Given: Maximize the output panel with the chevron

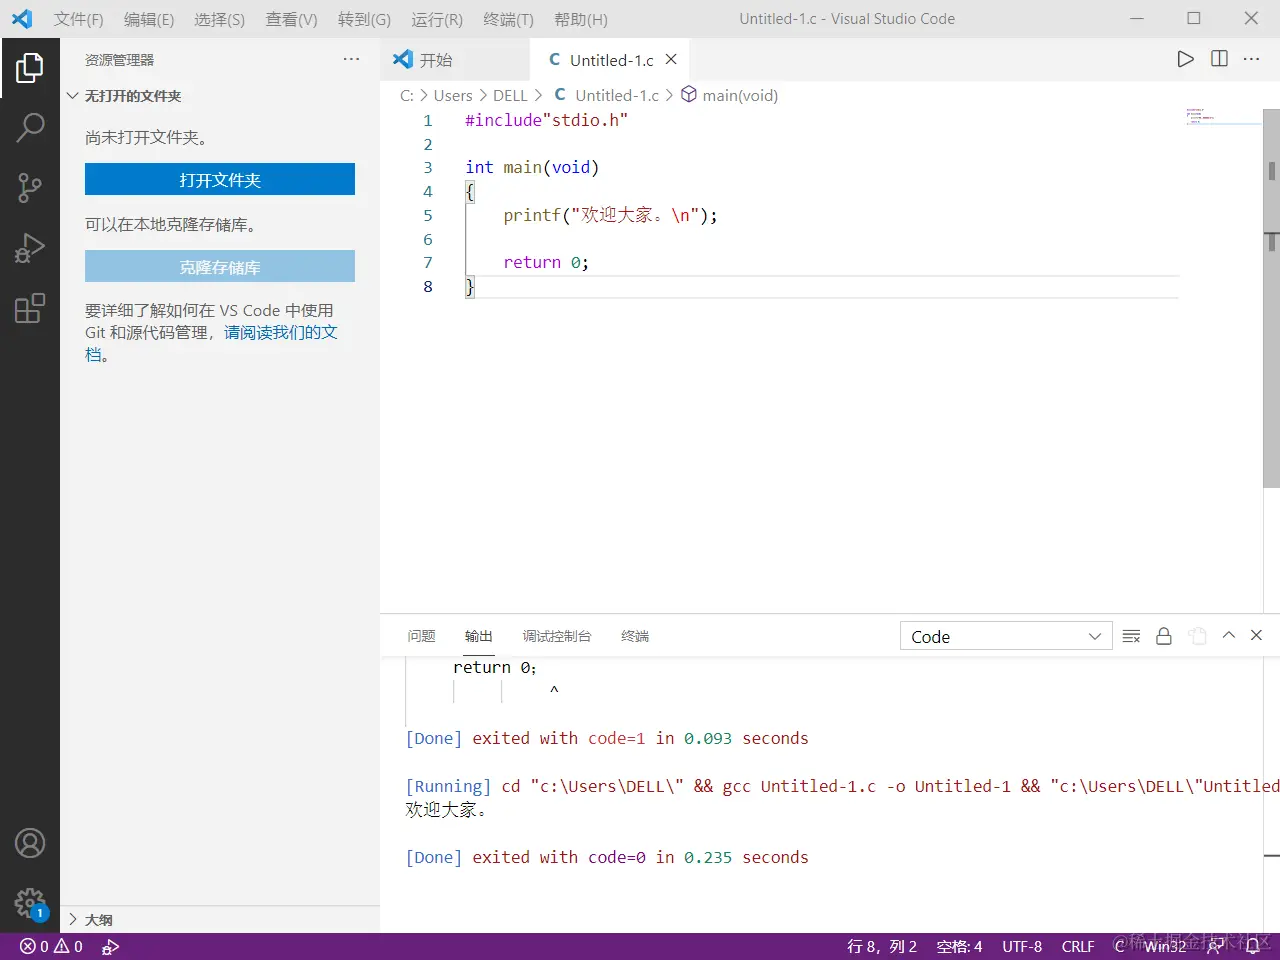Looking at the screenshot, I should (x=1229, y=635).
